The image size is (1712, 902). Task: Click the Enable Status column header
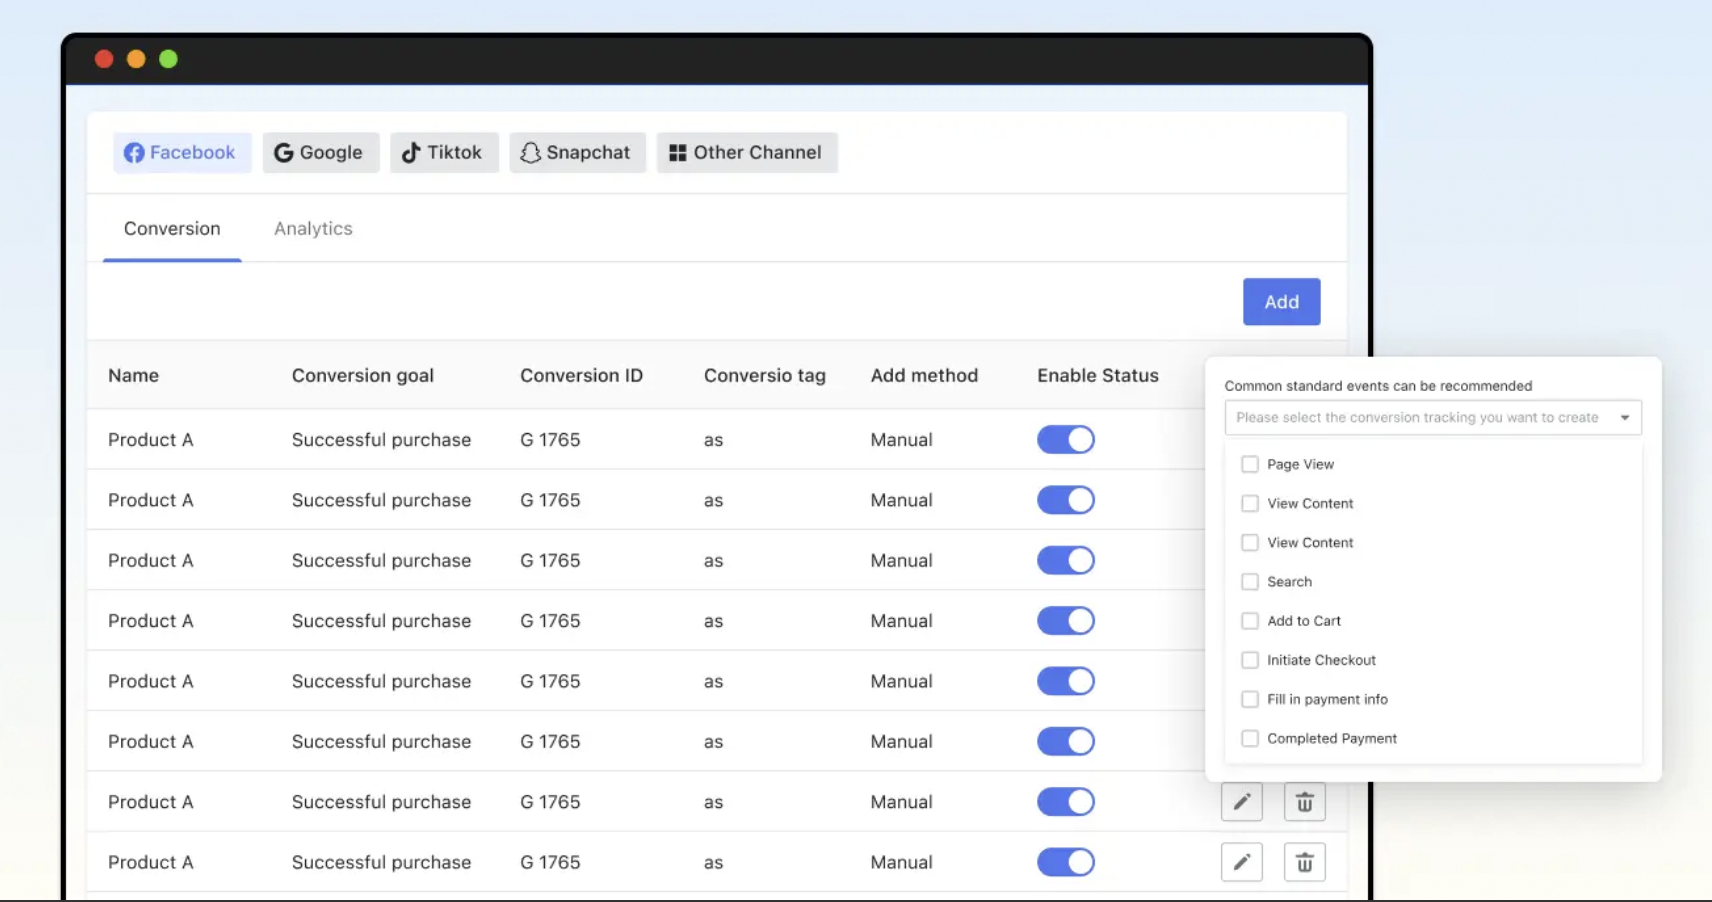point(1097,376)
